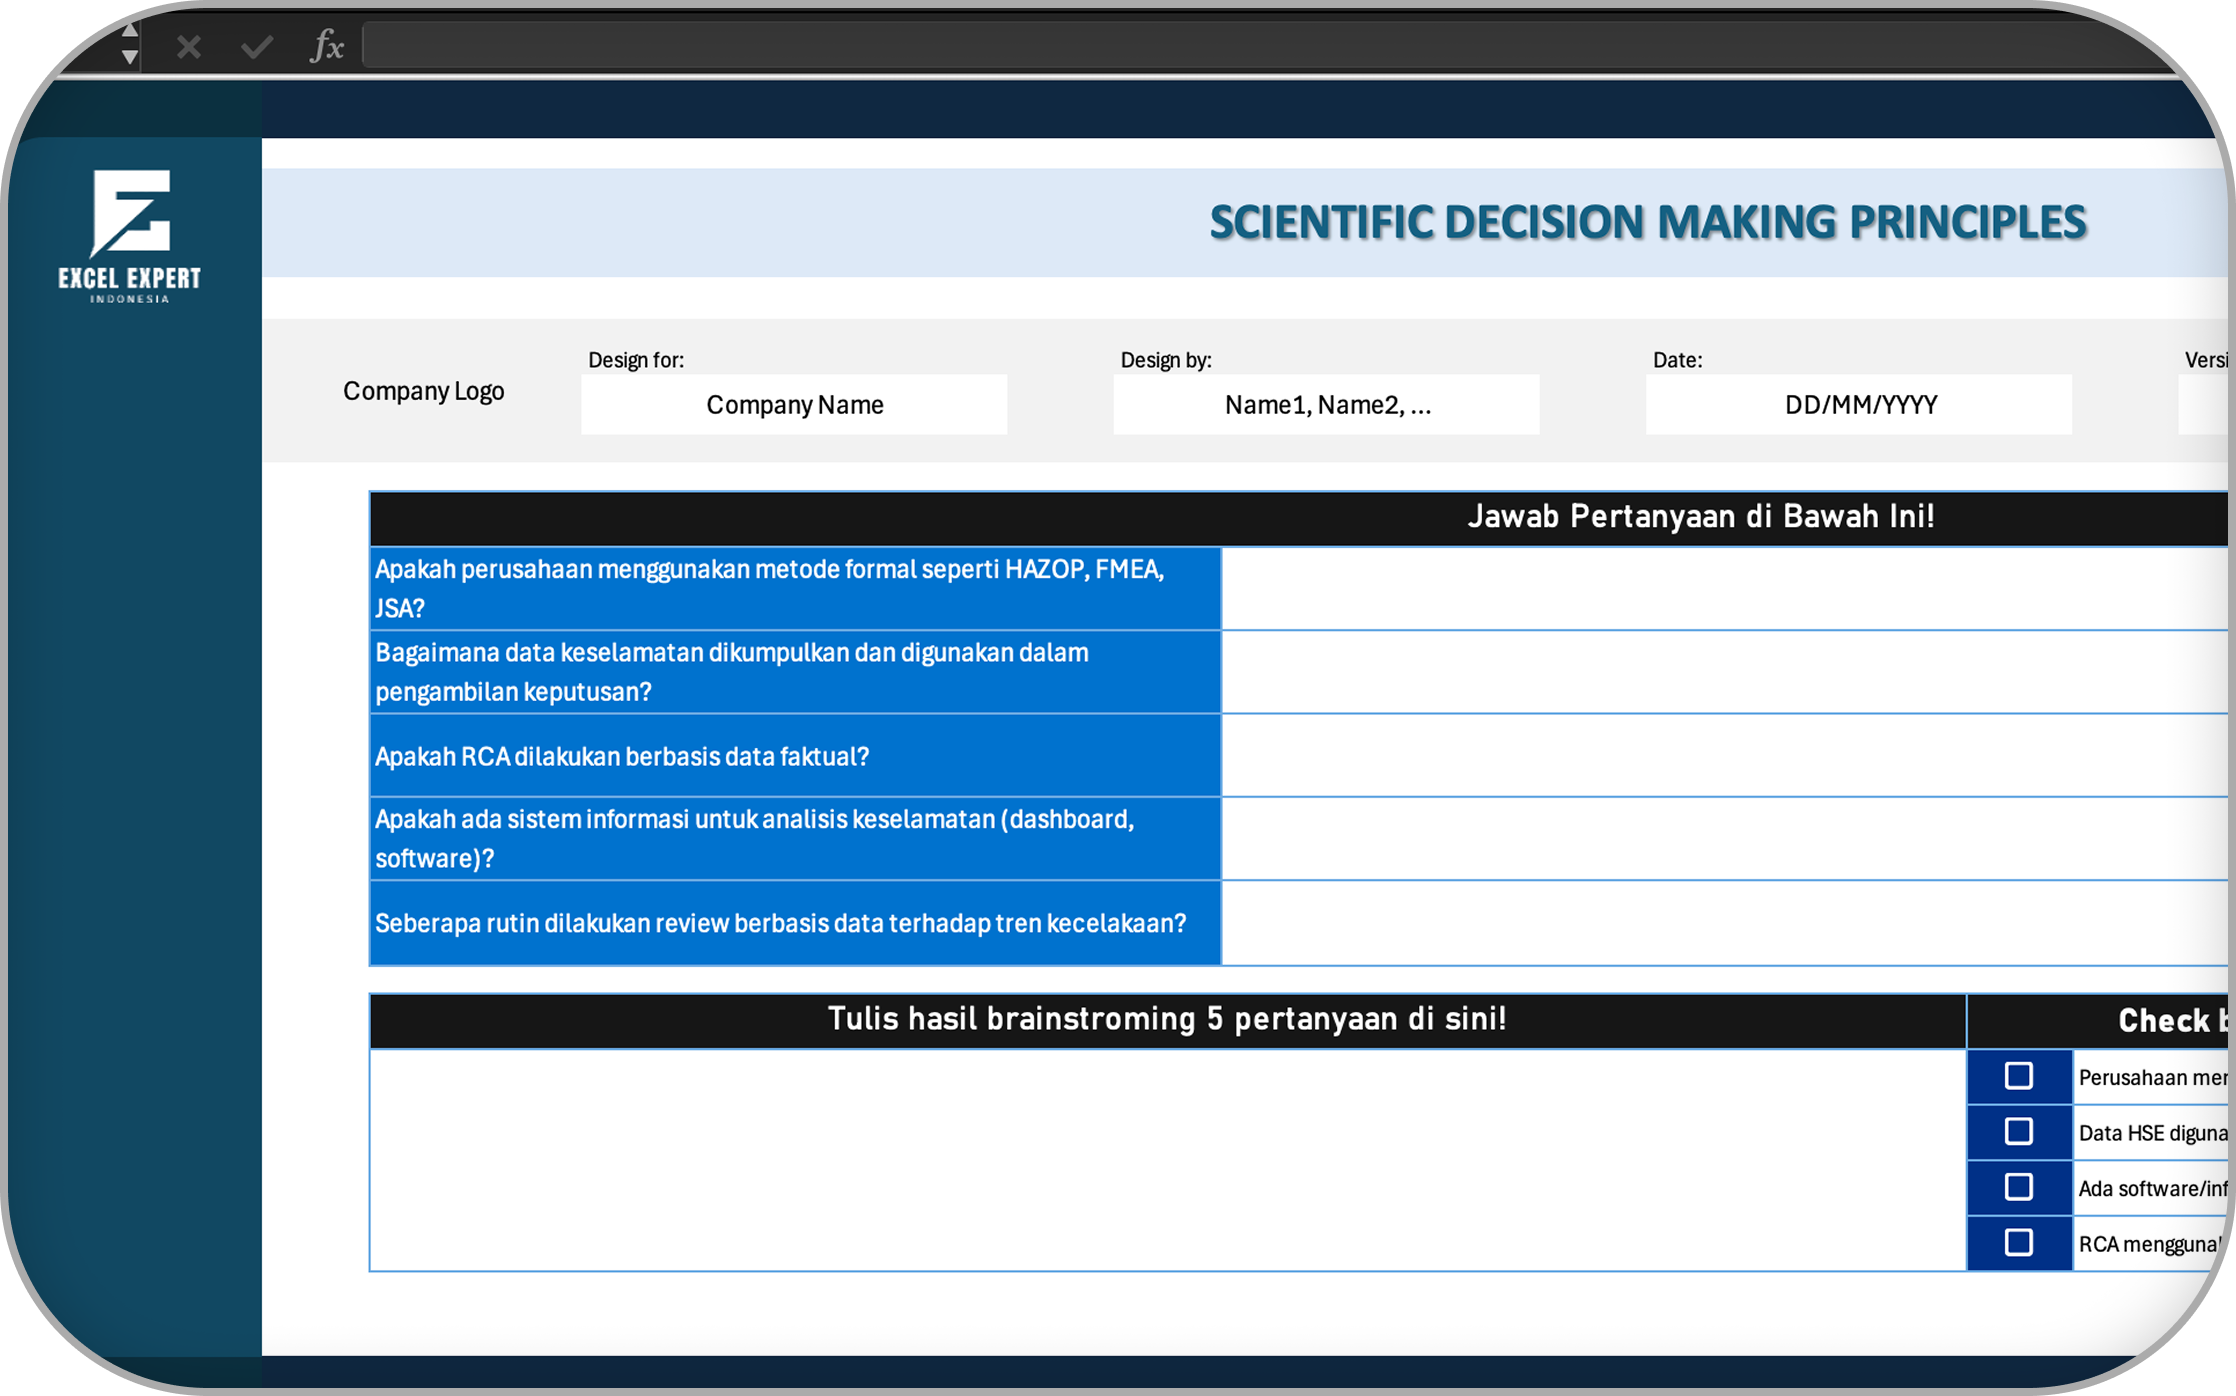Click the brainstorming results text area

1166,1160
